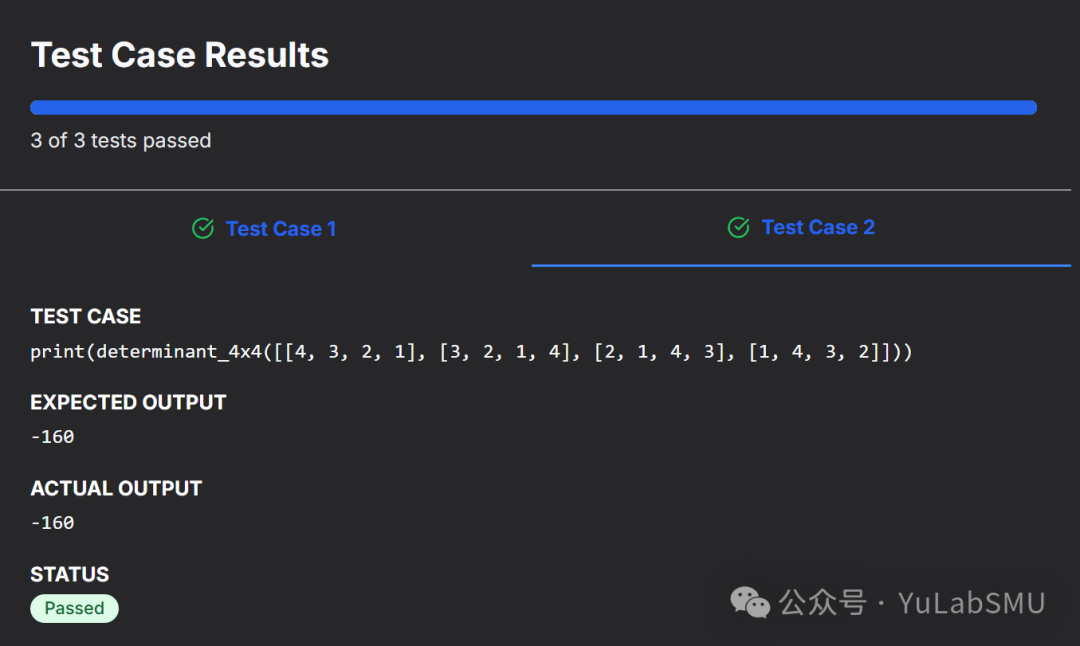Click the blue underline beneath Test Case 2
The height and width of the screenshot is (646, 1080).
click(800, 265)
